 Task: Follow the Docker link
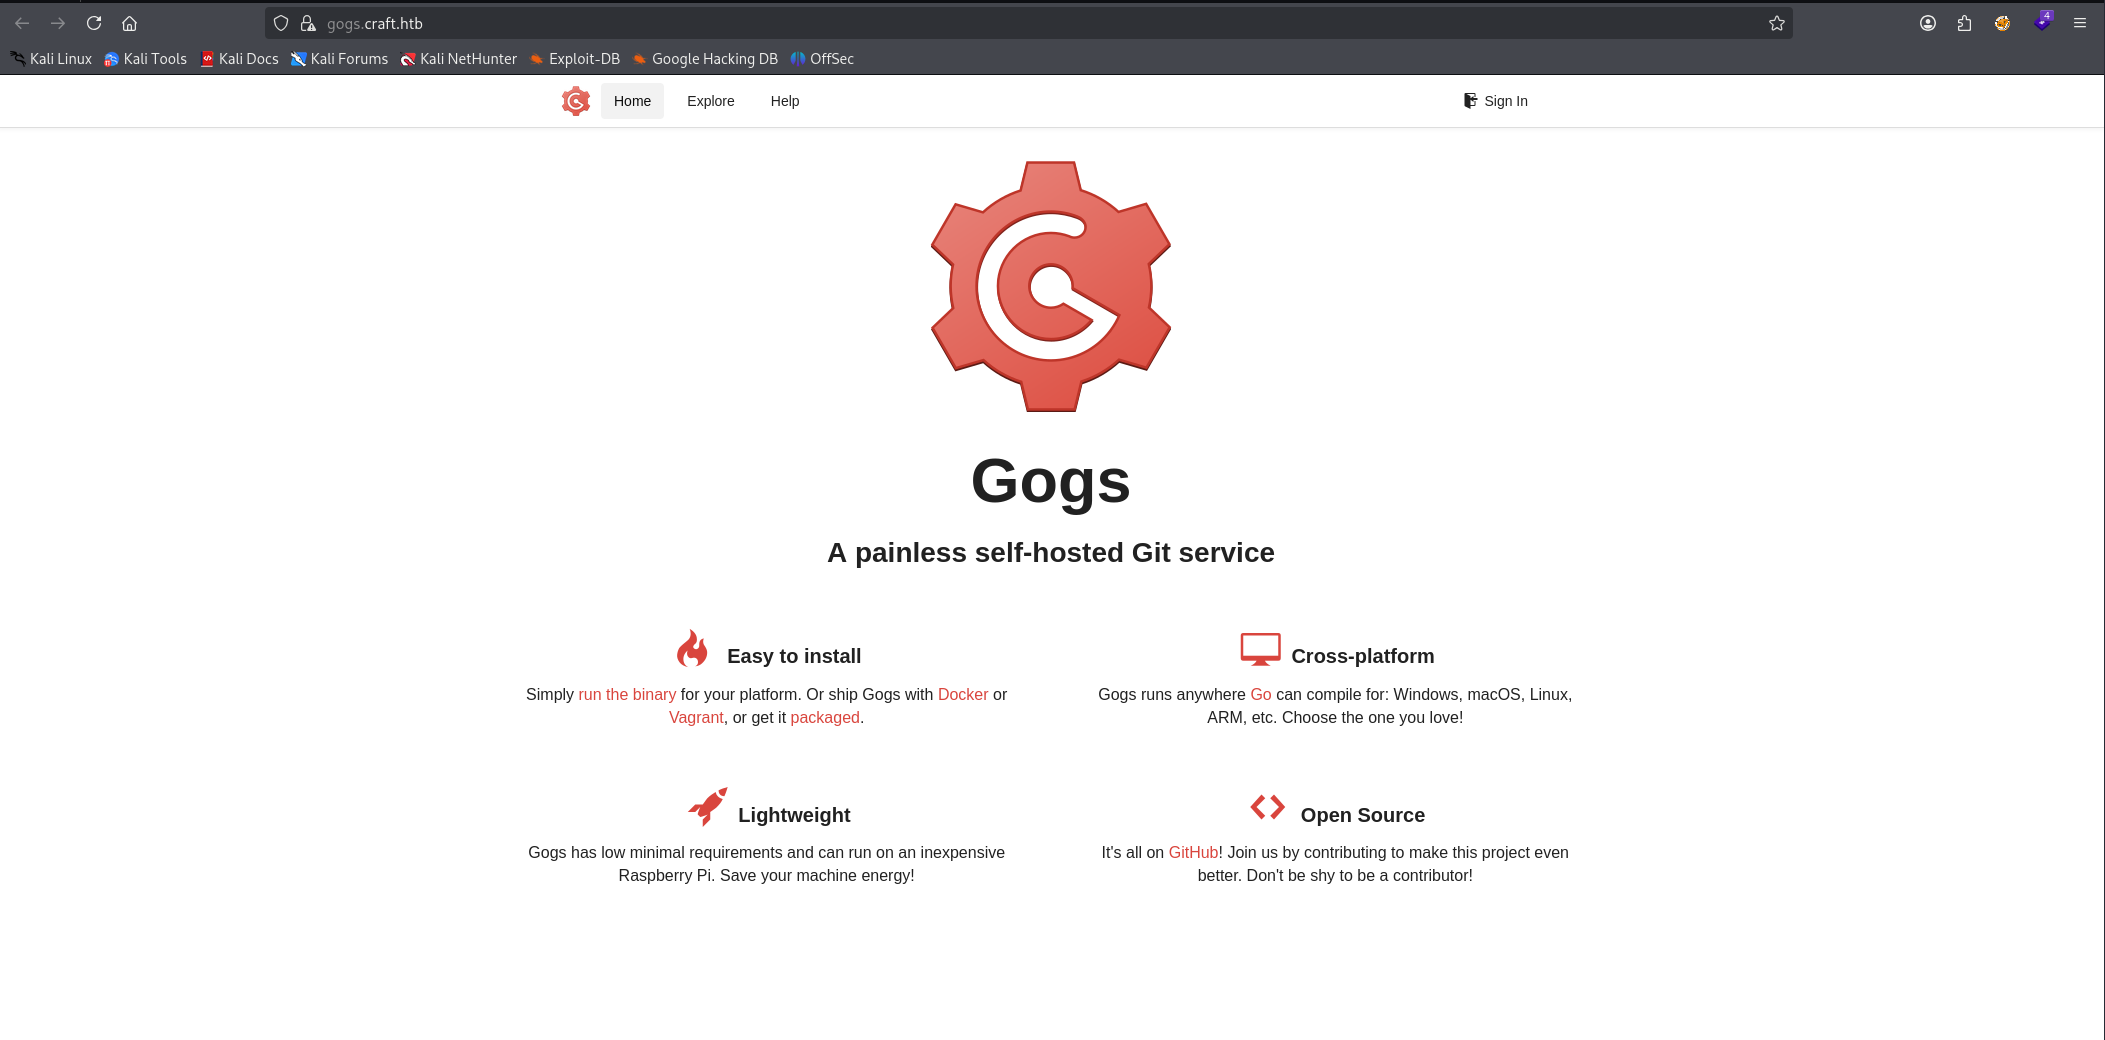963,694
